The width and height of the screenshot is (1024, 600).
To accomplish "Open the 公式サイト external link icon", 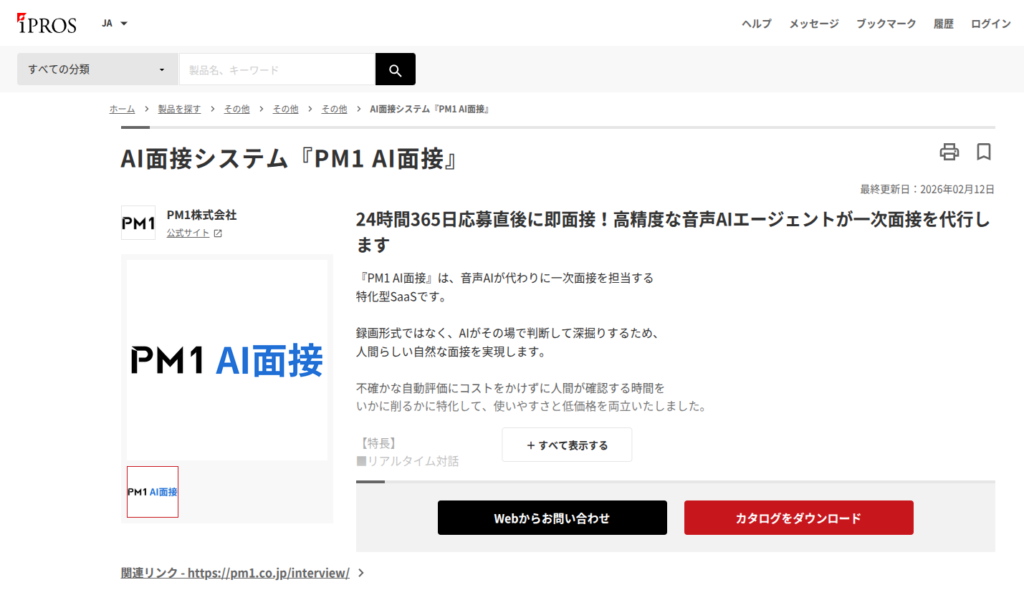I will [x=218, y=233].
